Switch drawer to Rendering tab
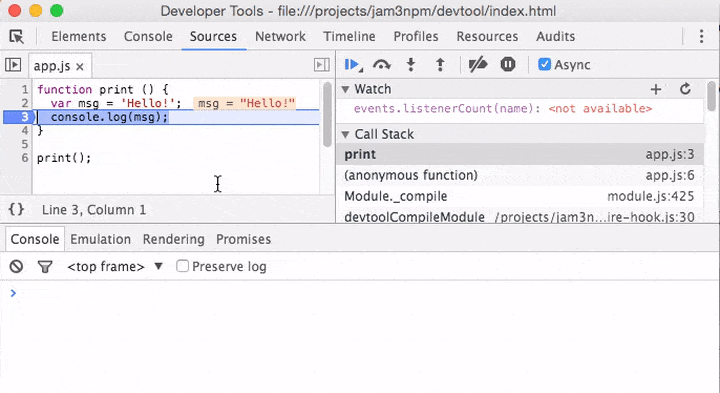This screenshot has height=393, width=720. [174, 239]
